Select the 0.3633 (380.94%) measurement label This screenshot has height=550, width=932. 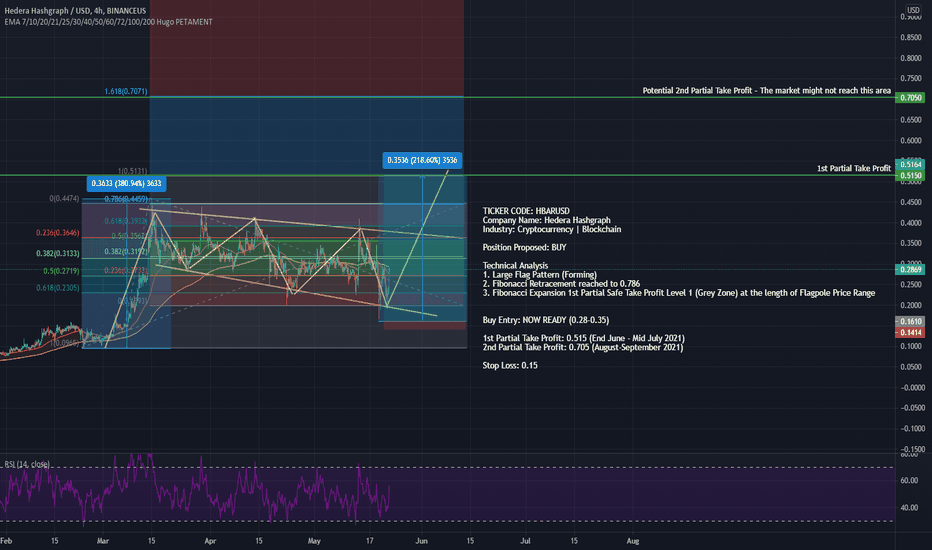tap(126, 183)
